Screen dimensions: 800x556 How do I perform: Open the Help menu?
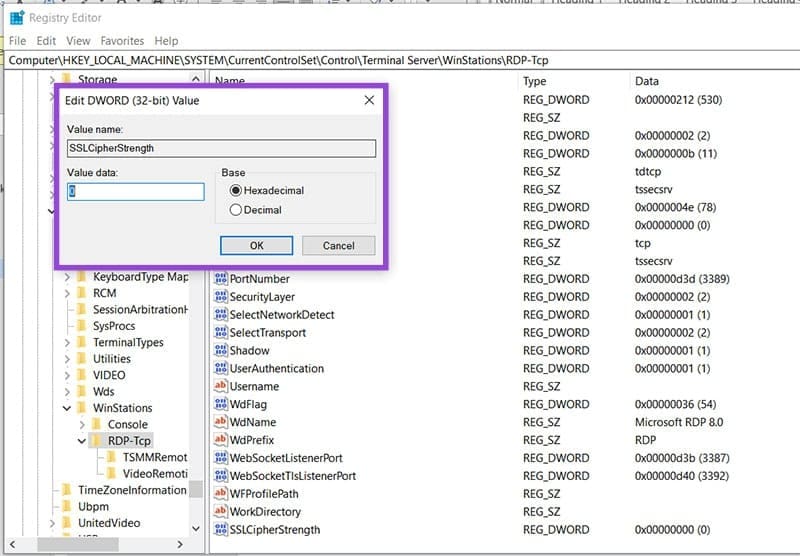pos(166,41)
